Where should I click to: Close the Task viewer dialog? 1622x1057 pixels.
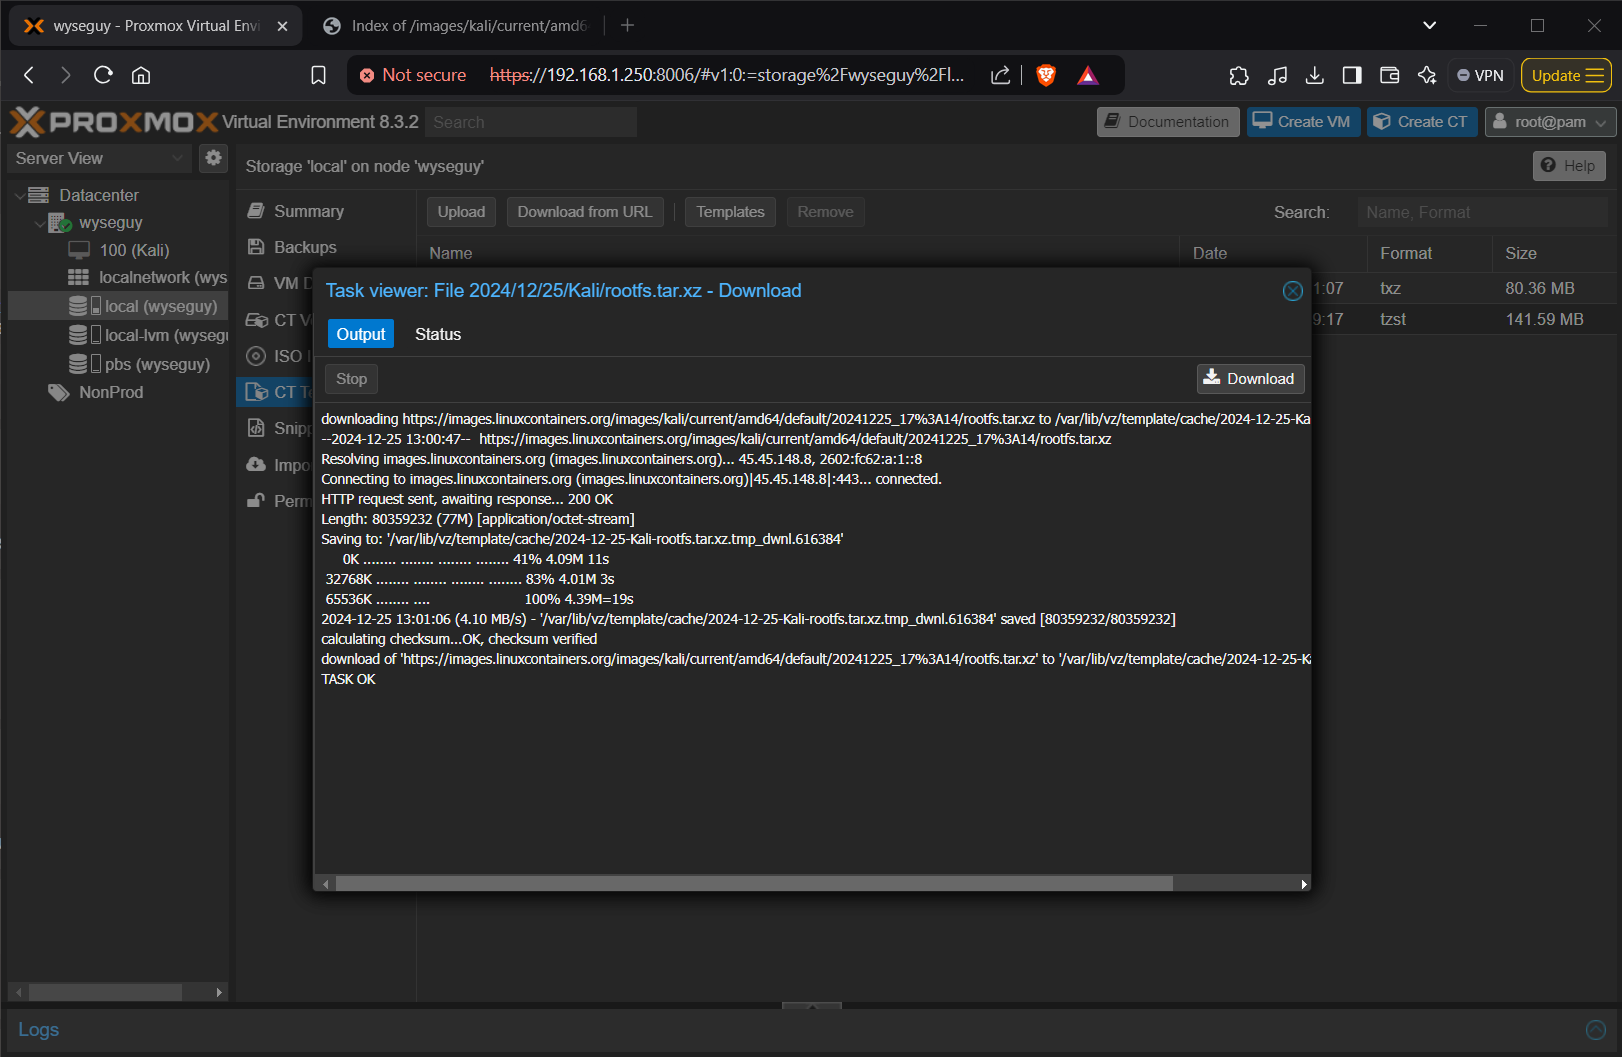[1293, 291]
